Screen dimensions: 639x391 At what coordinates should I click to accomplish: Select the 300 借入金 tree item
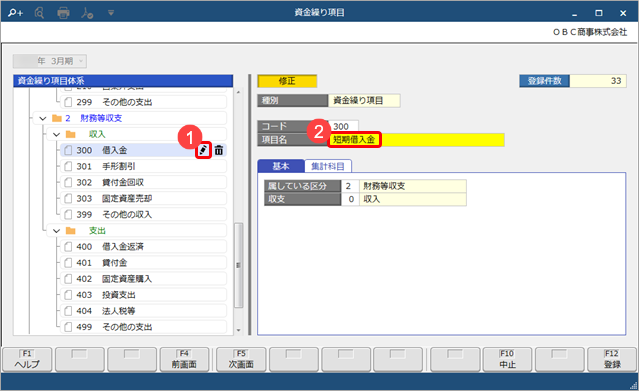[x=143, y=150]
